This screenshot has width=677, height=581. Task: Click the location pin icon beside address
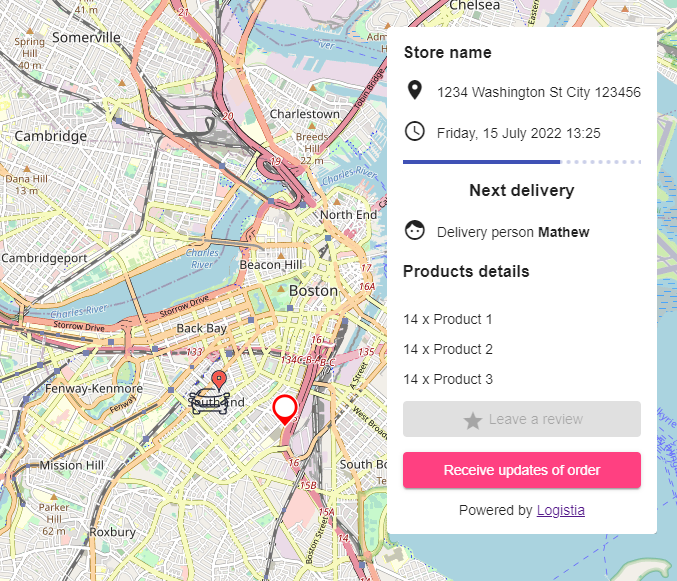[414, 90]
